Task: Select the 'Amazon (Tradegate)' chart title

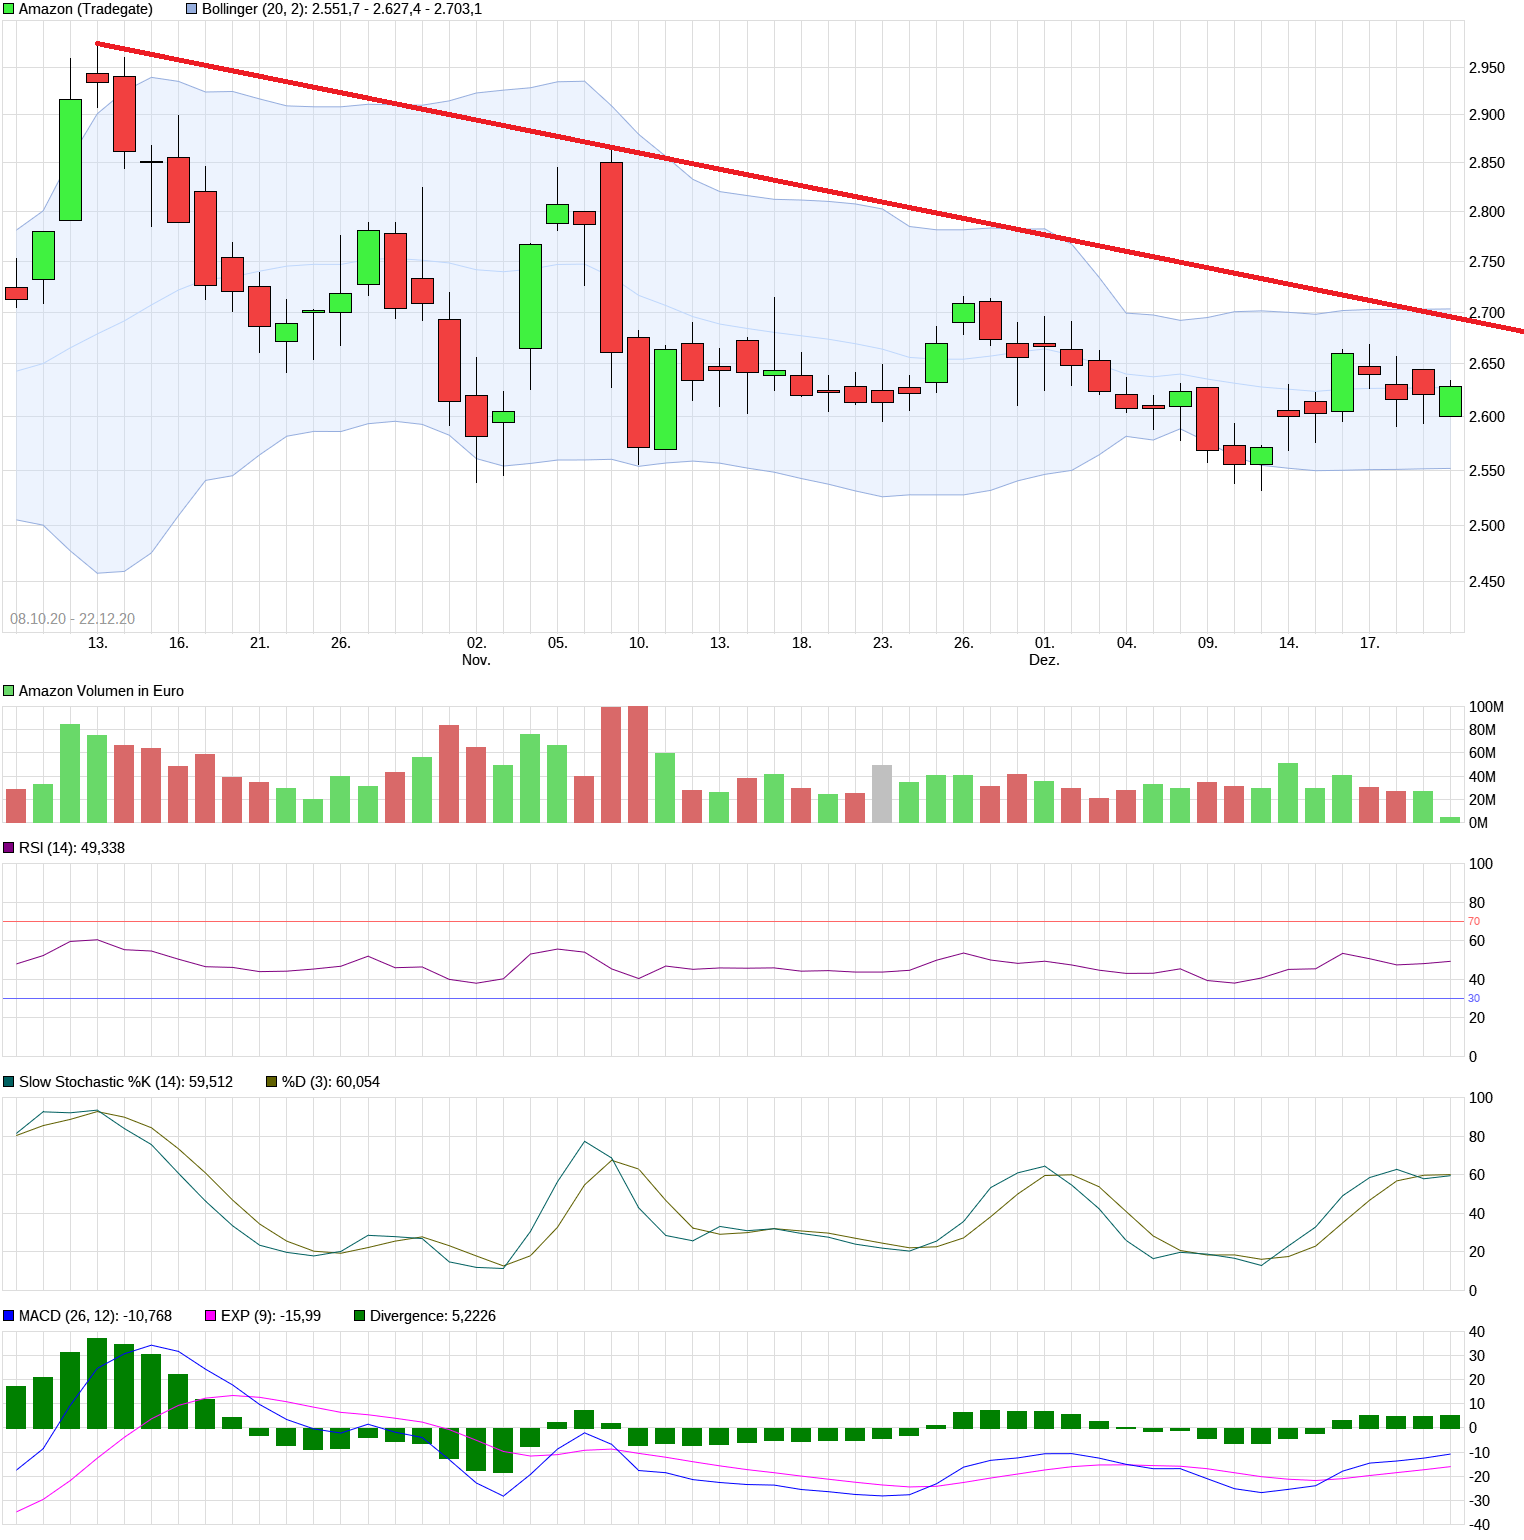Action: (x=86, y=9)
